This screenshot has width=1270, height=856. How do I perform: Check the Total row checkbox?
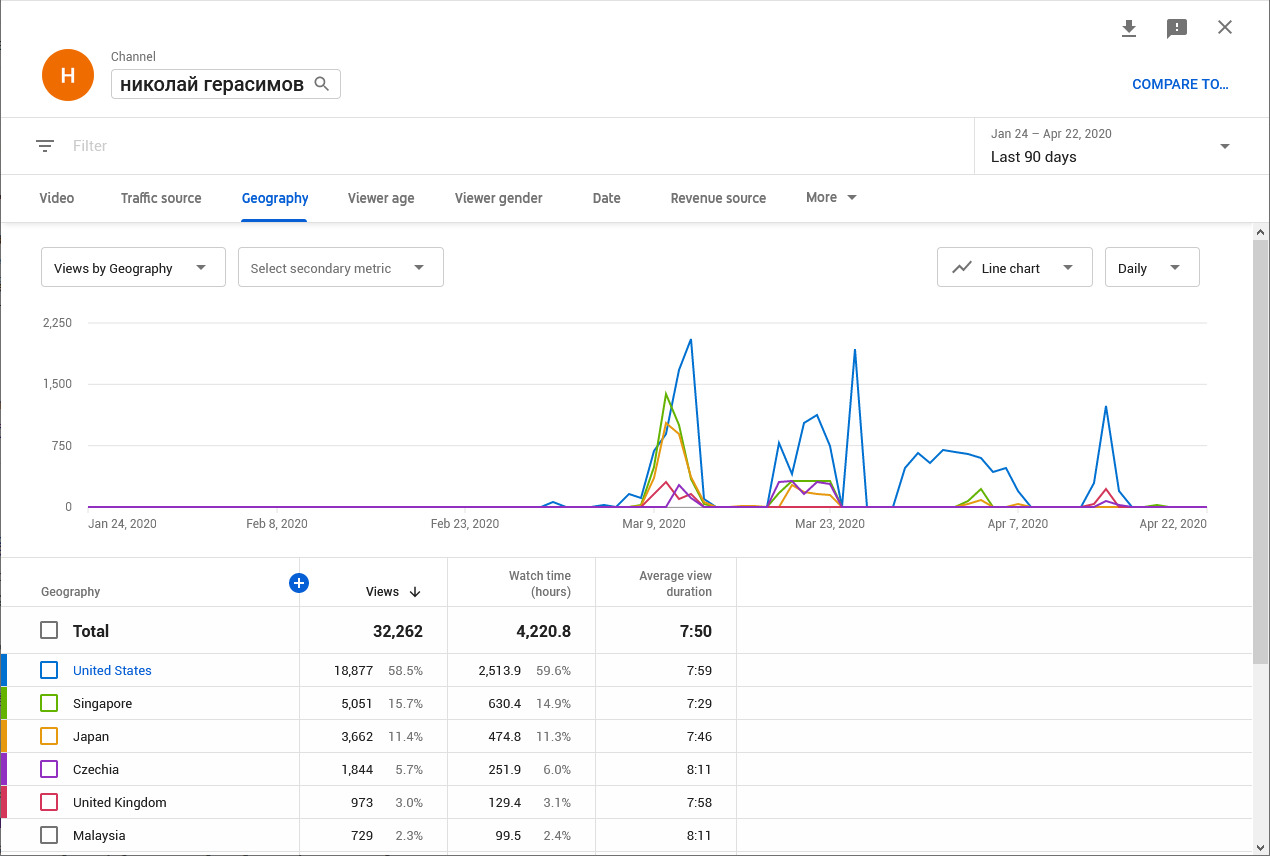pyautogui.click(x=49, y=631)
